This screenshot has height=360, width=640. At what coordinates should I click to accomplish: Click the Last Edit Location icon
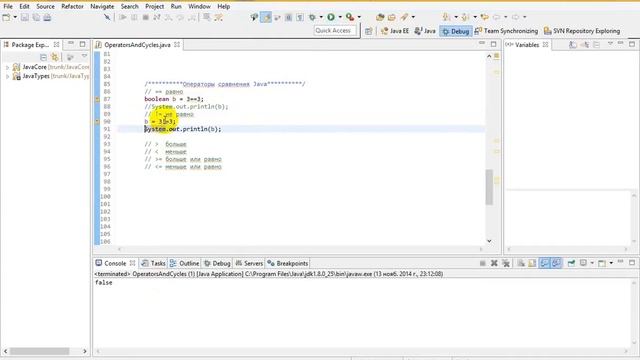click(x=484, y=17)
